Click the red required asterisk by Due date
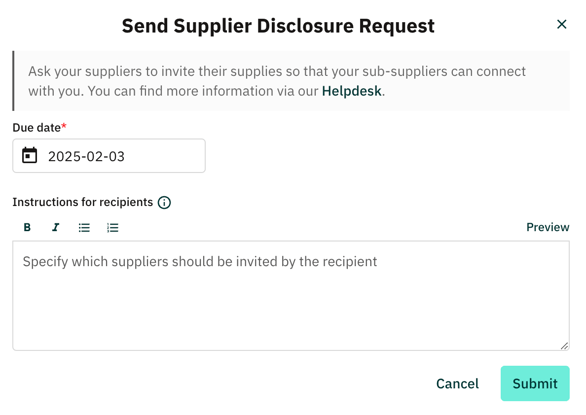The height and width of the screenshot is (415, 586). [x=64, y=126]
